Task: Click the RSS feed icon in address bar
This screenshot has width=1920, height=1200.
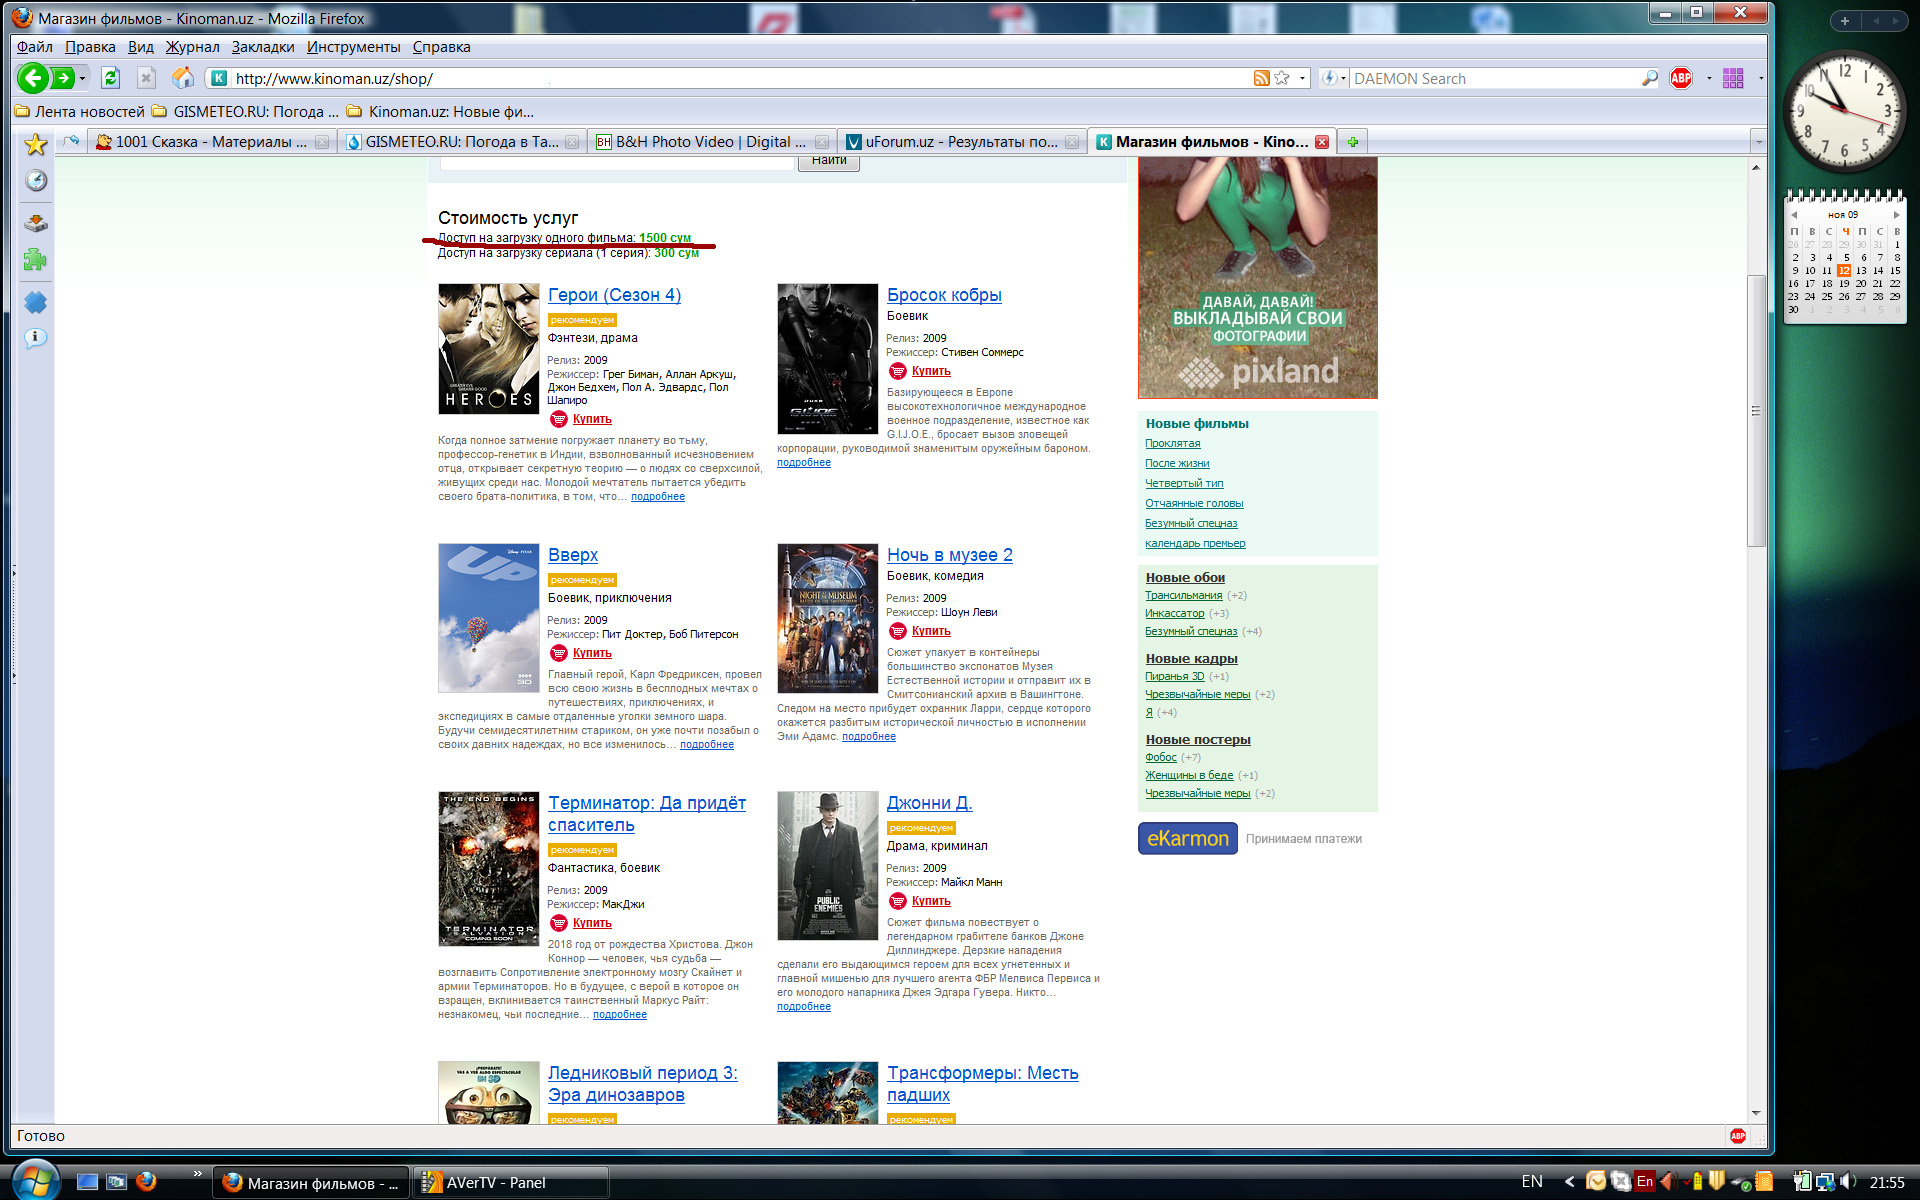Action: click(x=1262, y=78)
